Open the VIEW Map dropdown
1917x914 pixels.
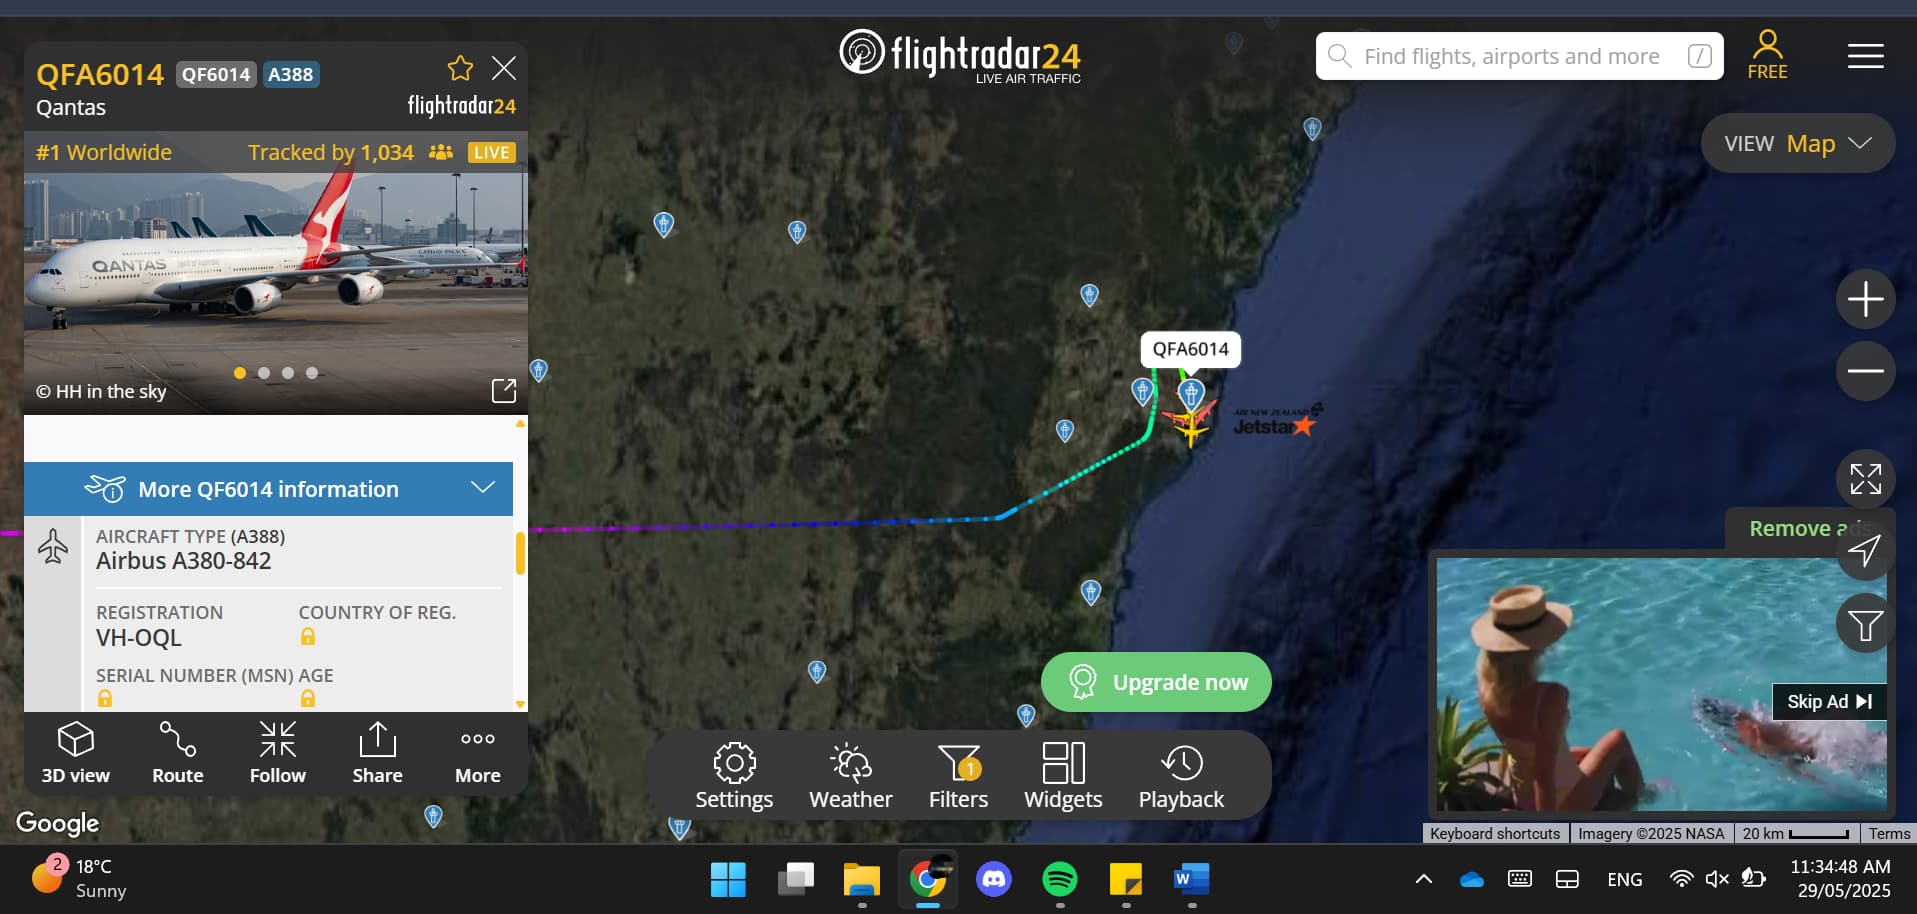point(1798,143)
